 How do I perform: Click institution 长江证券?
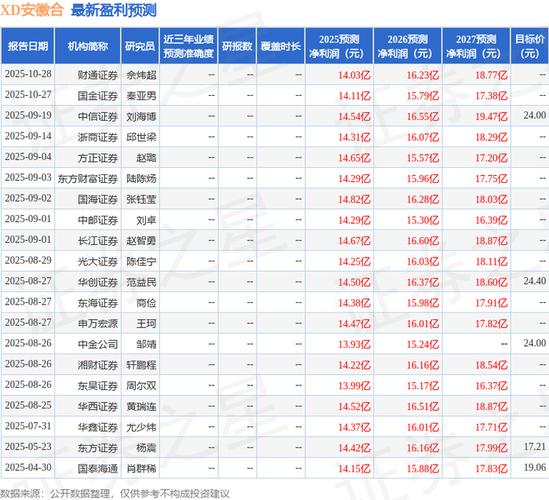[x=97, y=241]
